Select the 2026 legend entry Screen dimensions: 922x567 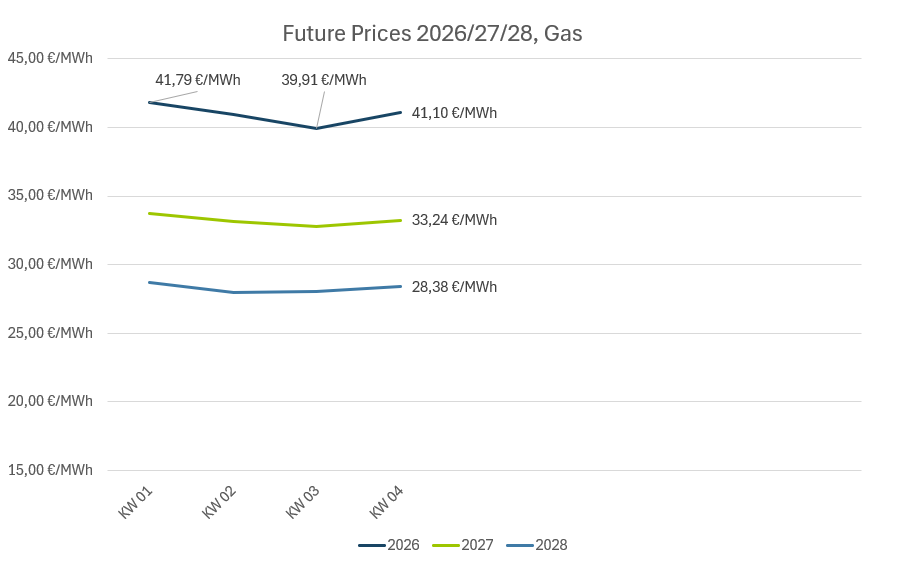point(403,545)
